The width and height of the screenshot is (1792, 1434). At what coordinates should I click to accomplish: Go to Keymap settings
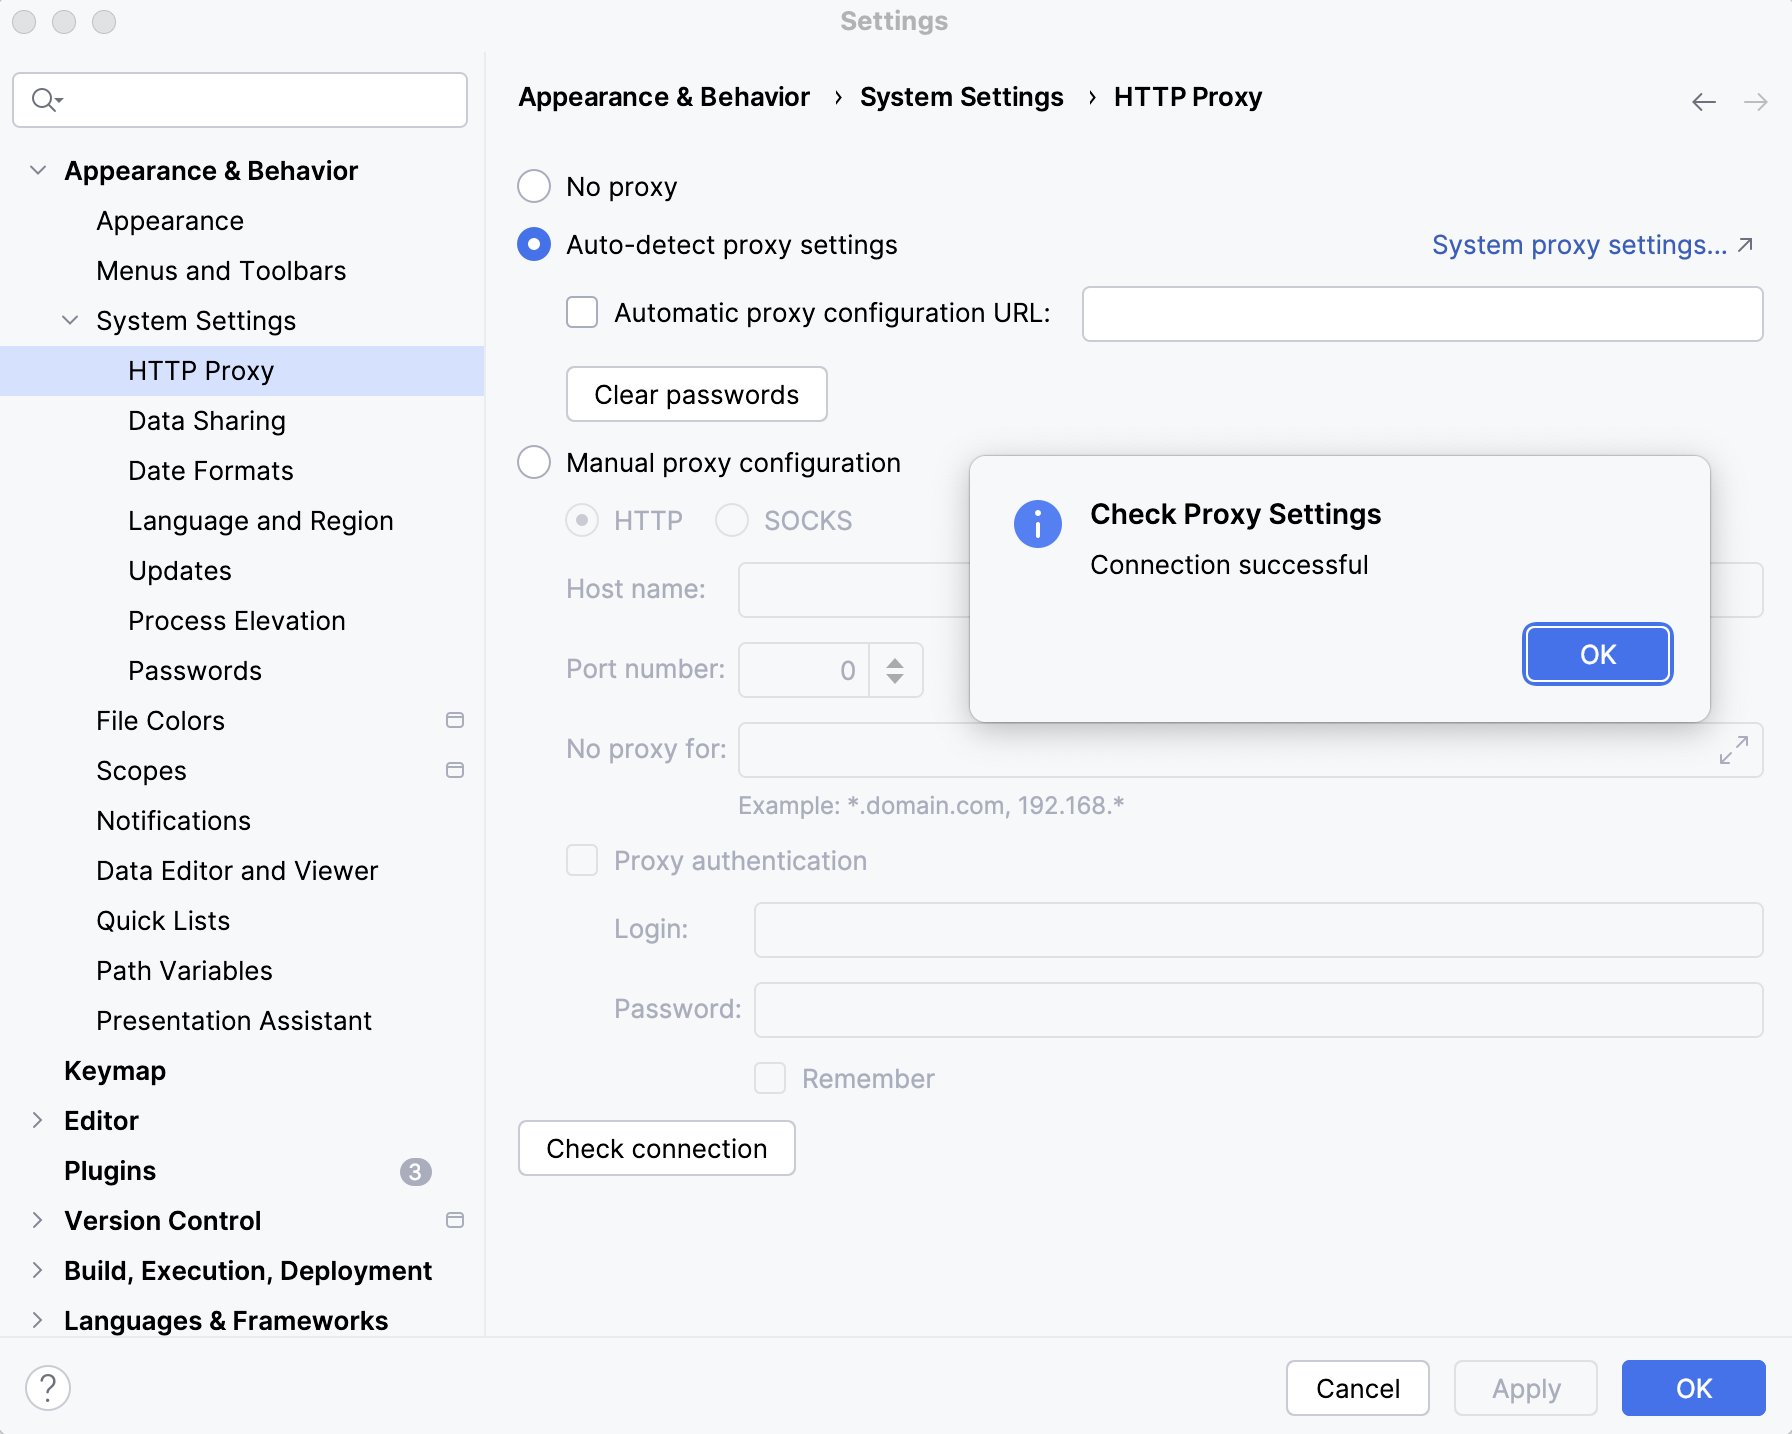coord(115,1071)
